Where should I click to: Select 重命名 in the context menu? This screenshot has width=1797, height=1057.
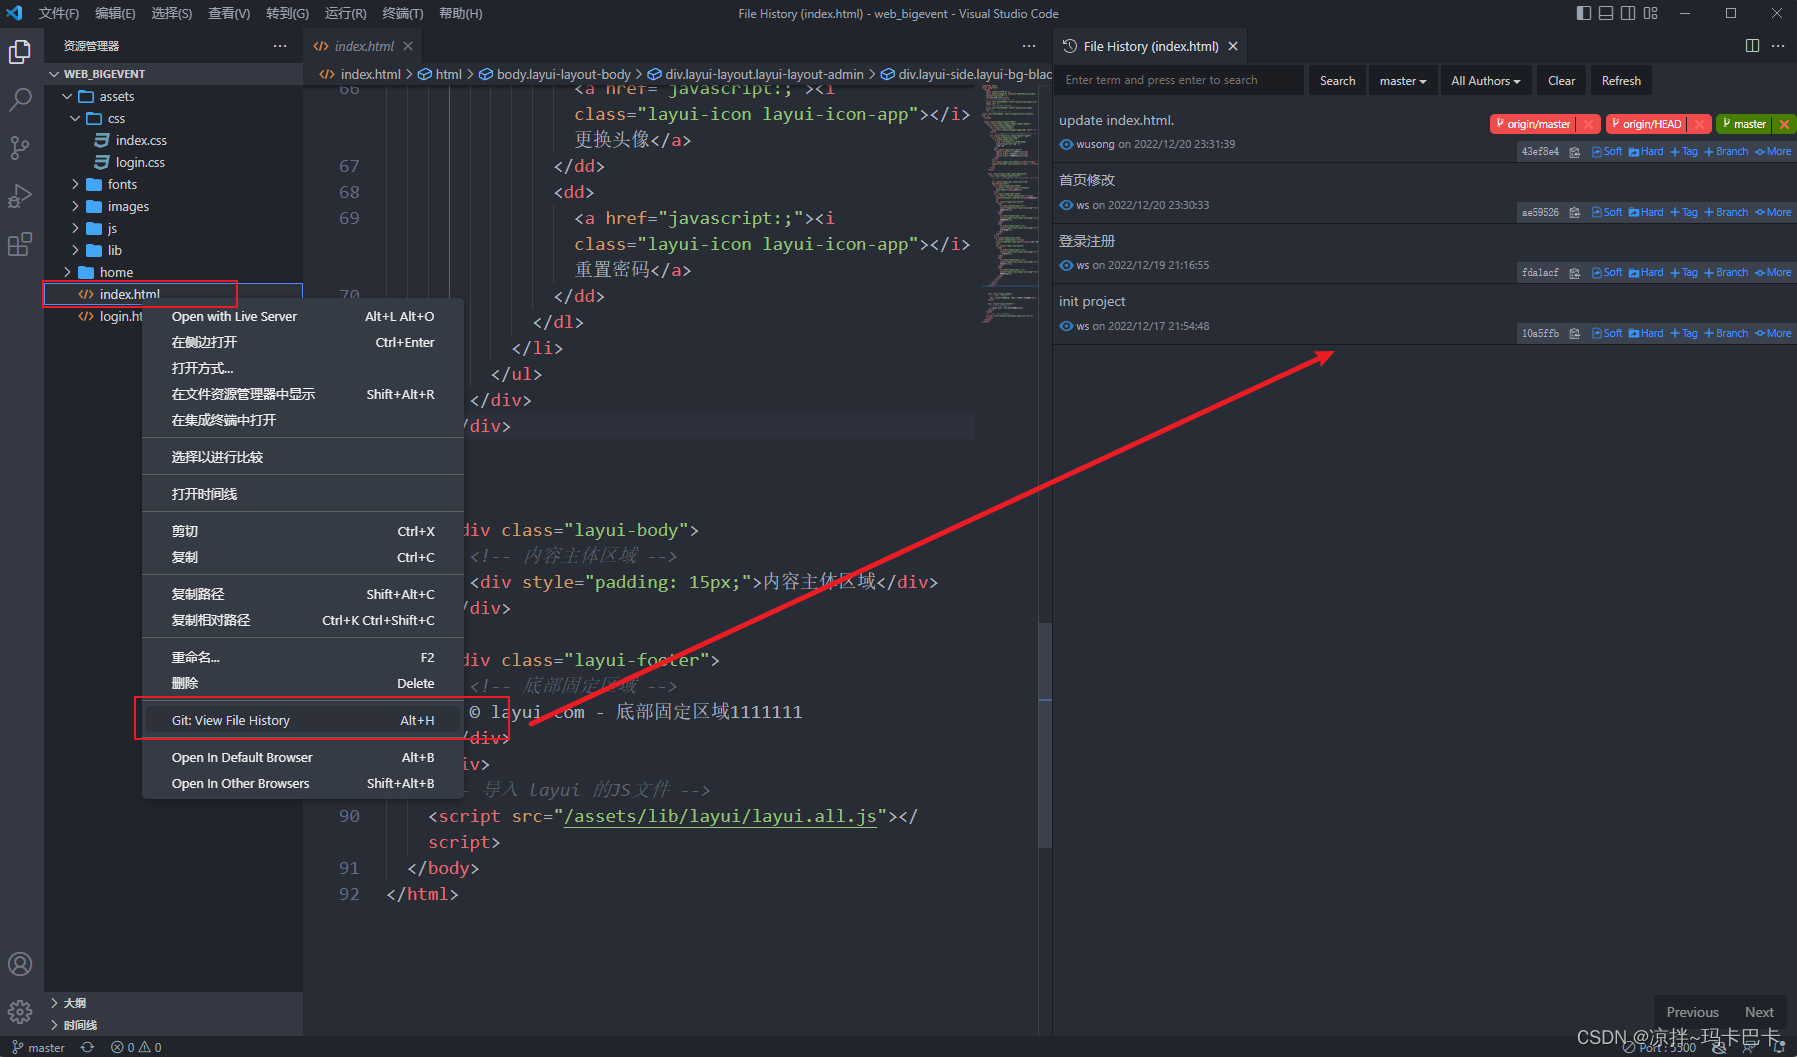point(303,657)
